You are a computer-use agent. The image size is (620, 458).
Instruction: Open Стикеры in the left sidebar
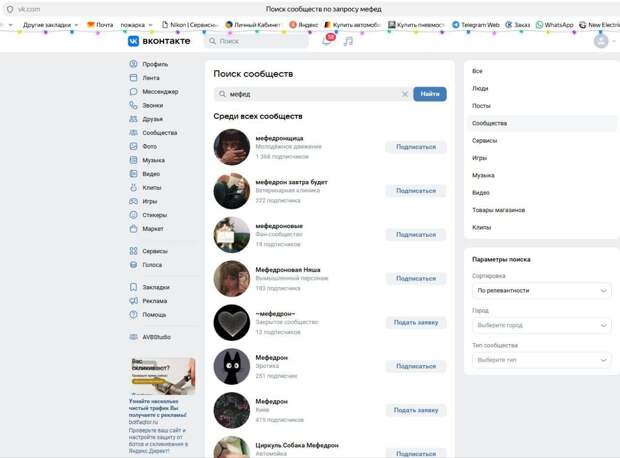[154, 214]
